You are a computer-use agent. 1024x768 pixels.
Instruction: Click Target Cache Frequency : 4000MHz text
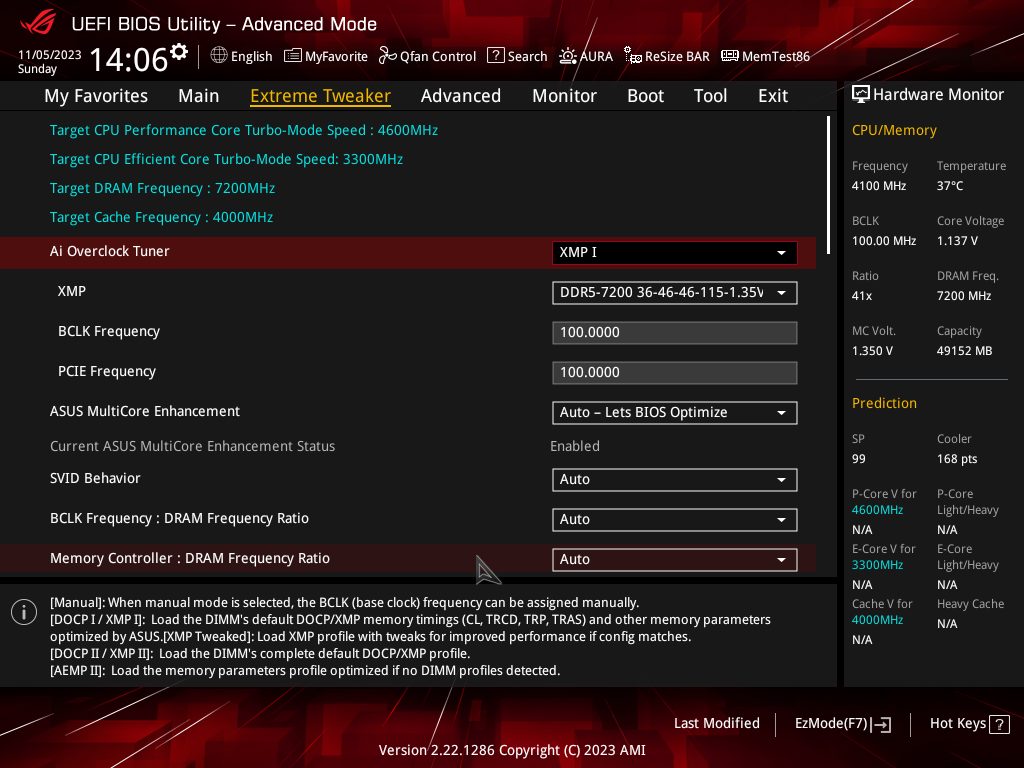click(x=161, y=217)
